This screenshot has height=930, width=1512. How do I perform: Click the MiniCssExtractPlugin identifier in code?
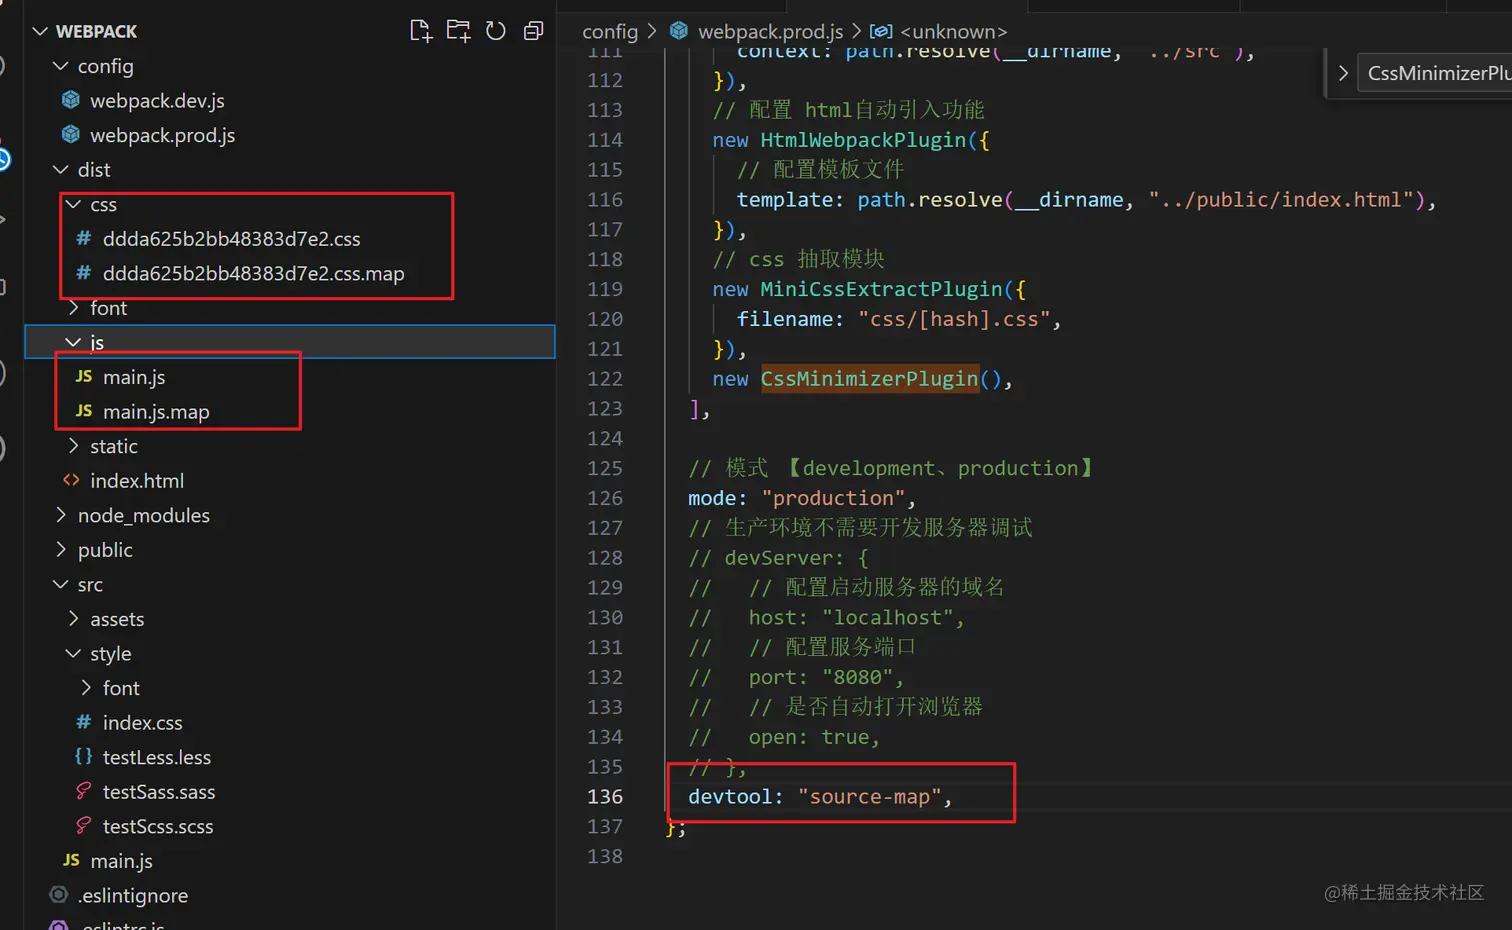pyautogui.click(x=881, y=289)
